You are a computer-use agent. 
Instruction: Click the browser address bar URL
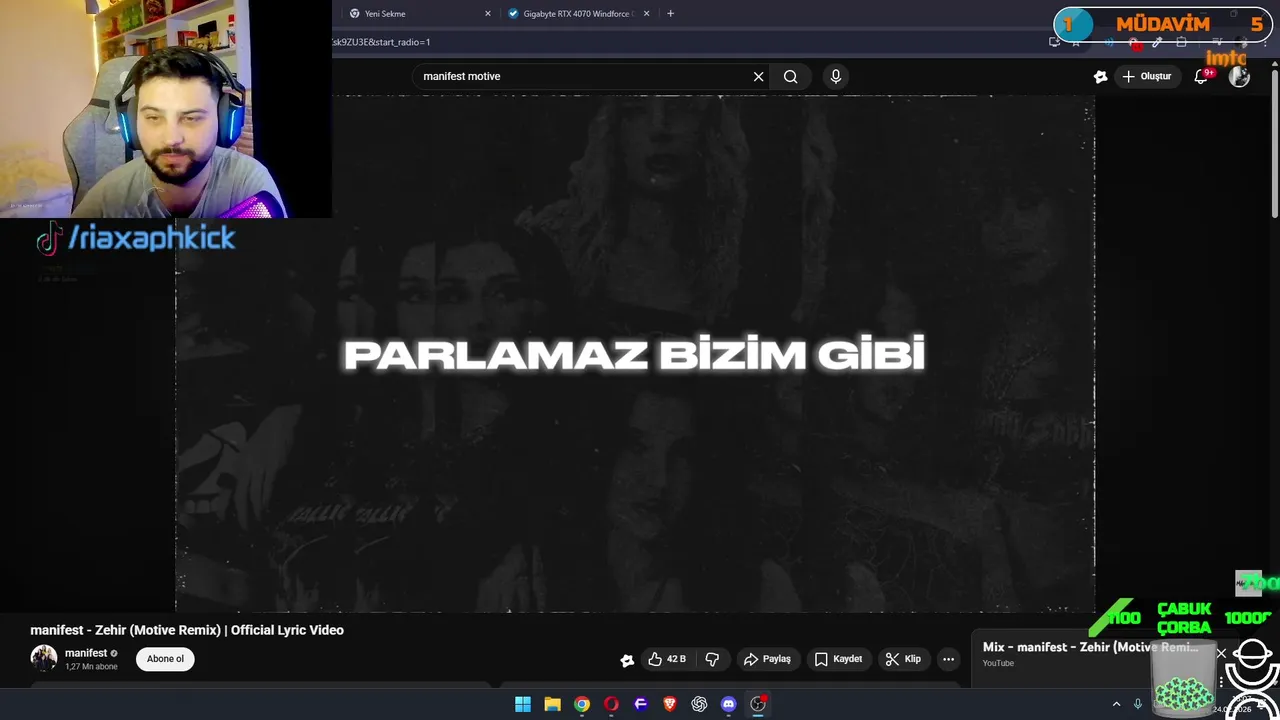point(380,42)
